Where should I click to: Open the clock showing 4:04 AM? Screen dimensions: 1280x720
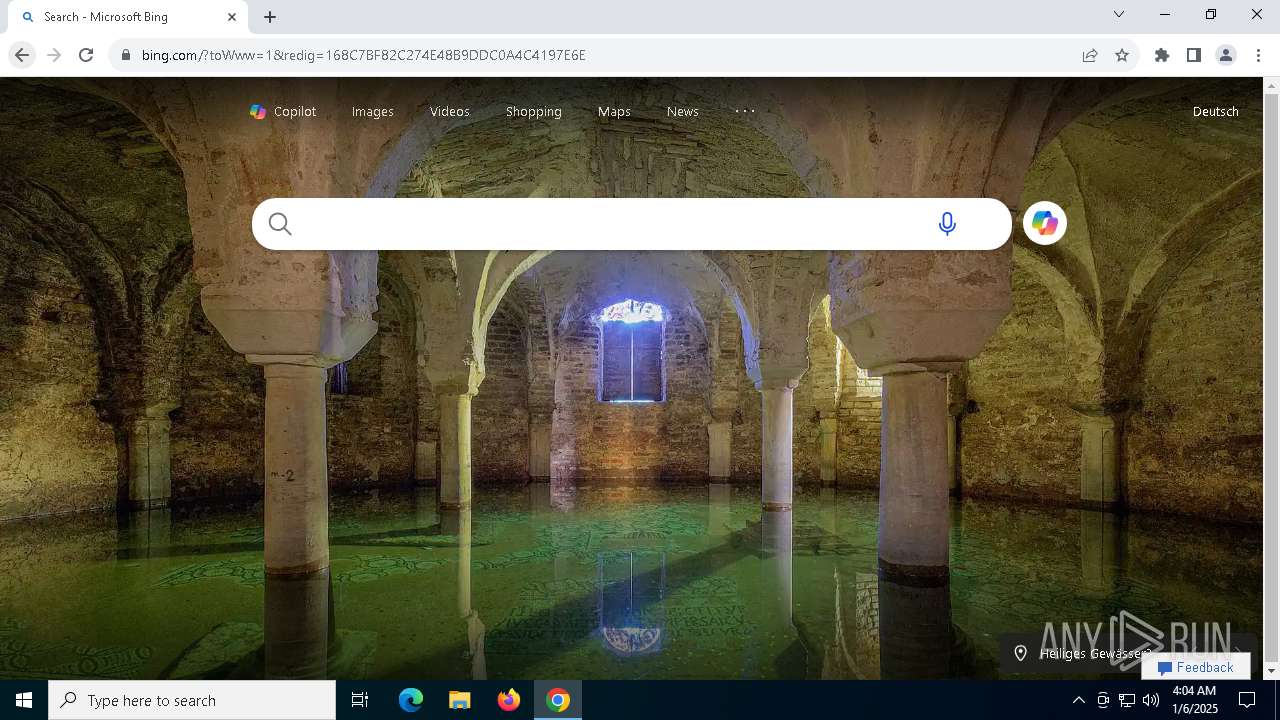pyautogui.click(x=1194, y=700)
